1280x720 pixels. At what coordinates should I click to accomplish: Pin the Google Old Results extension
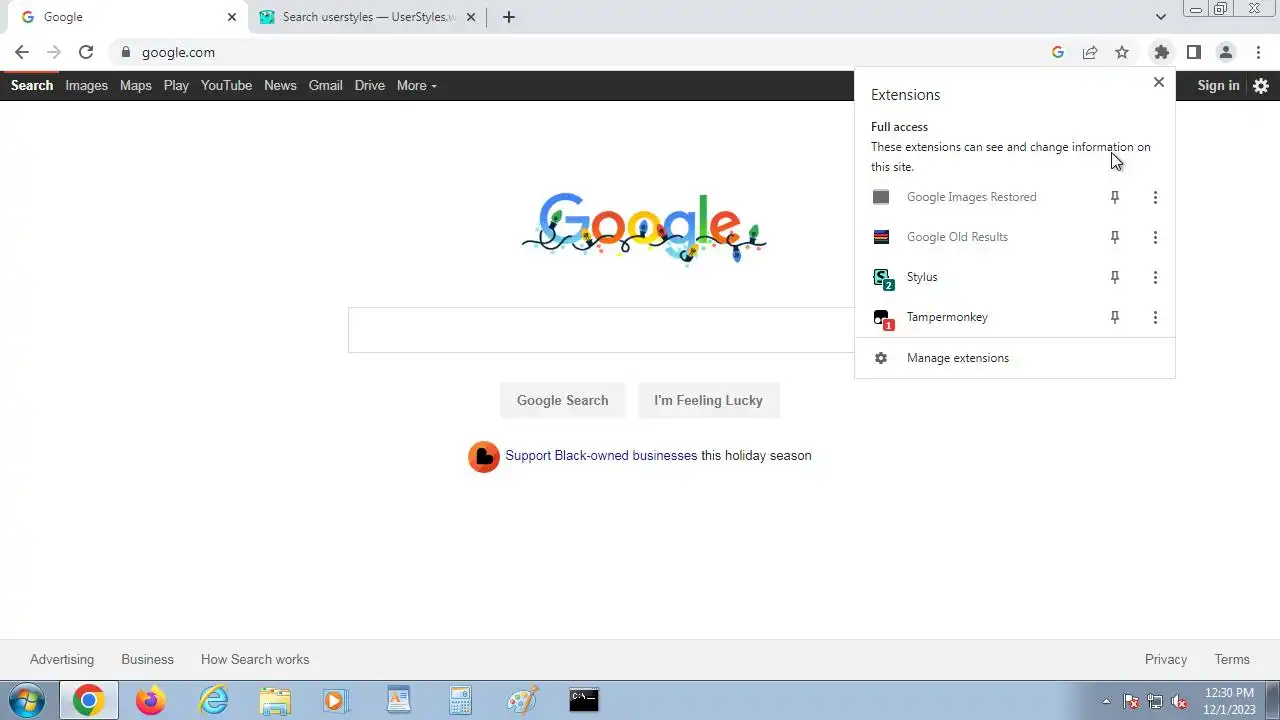1115,237
